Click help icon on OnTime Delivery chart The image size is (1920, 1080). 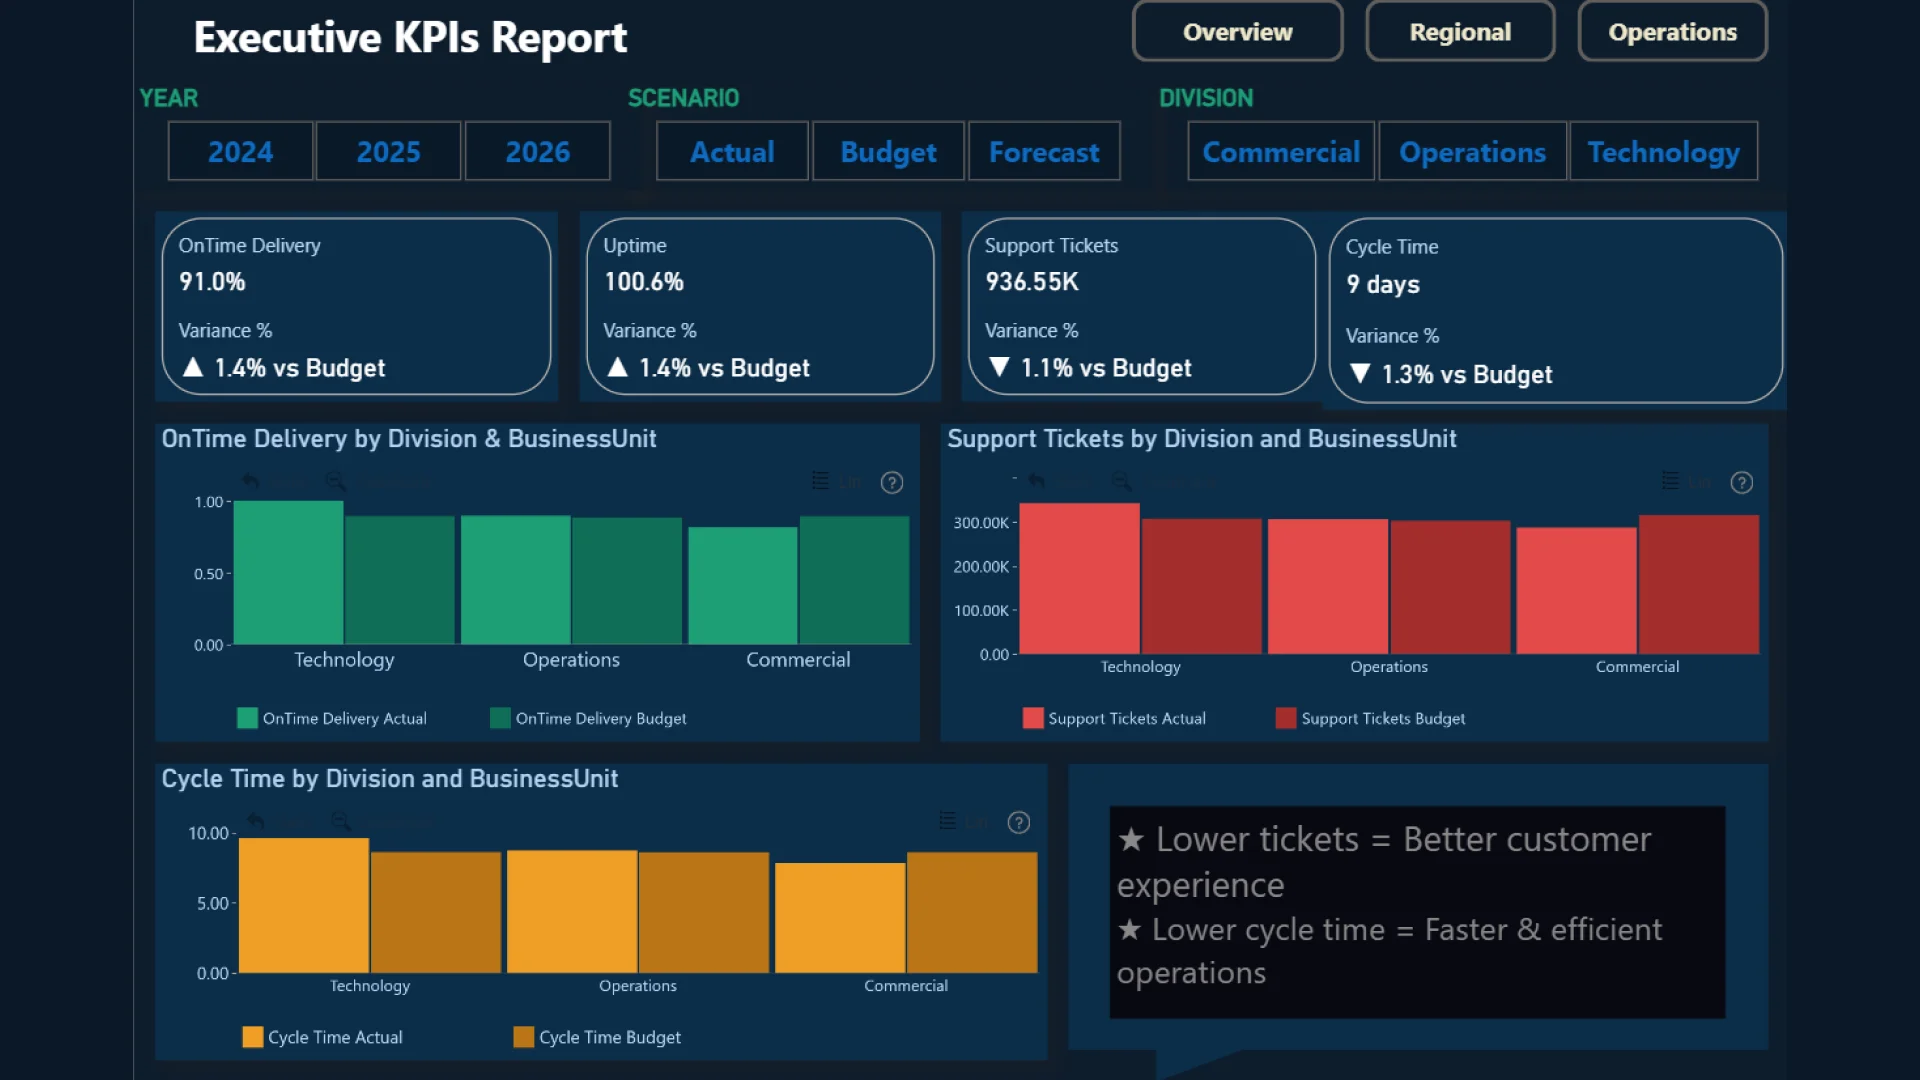(891, 483)
